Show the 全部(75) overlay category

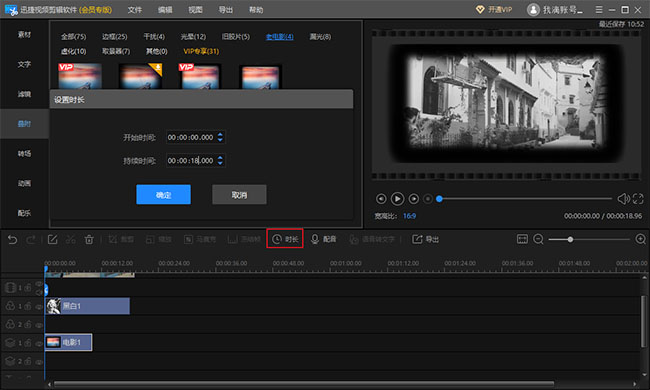tap(73, 37)
